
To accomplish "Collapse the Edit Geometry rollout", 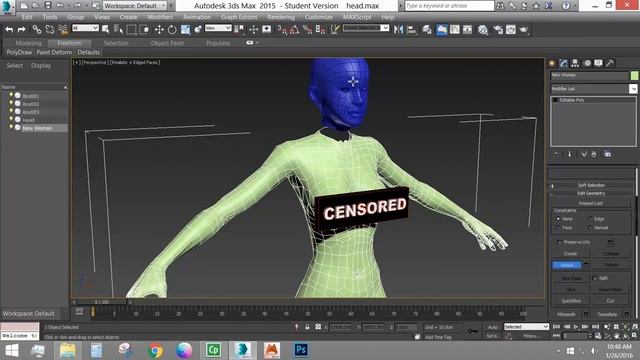I will 591,193.
